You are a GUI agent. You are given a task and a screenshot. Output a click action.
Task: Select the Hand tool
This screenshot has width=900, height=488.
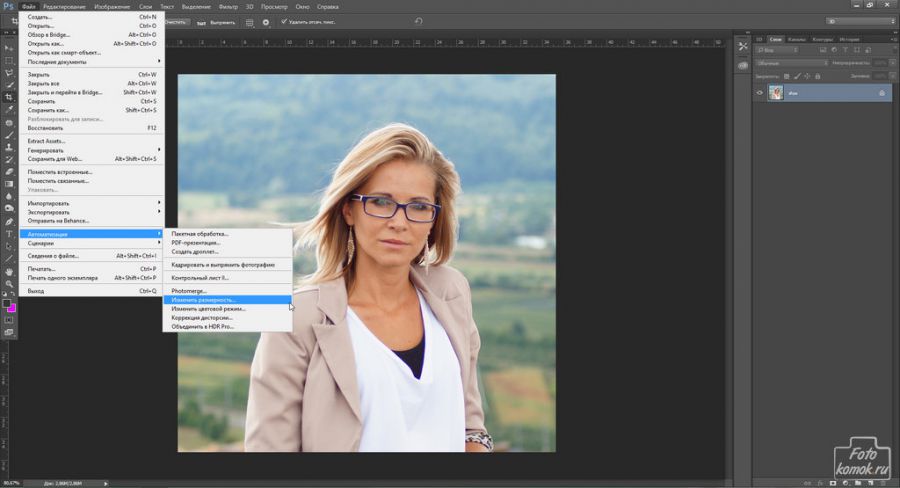tap(8, 271)
